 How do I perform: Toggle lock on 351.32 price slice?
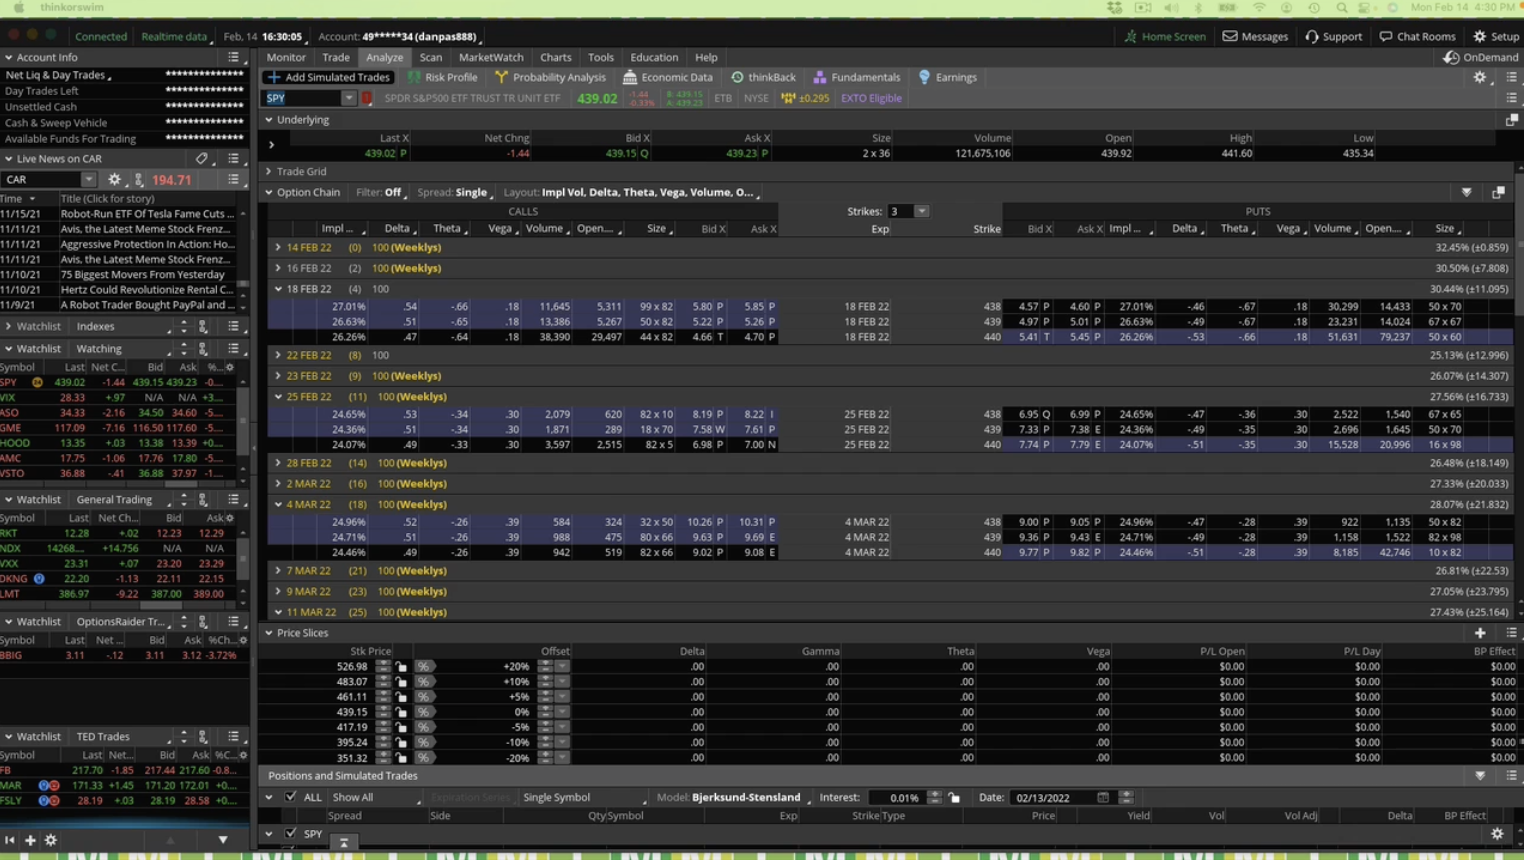pos(402,758)
